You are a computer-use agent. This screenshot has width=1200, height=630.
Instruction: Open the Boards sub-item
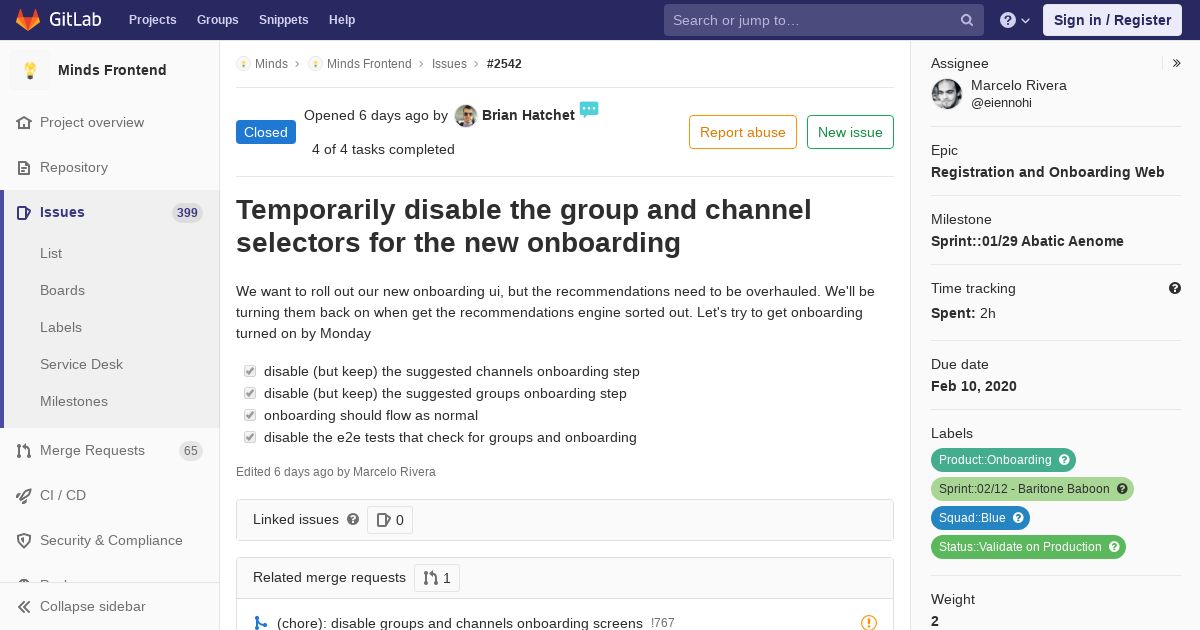point(62,290)
